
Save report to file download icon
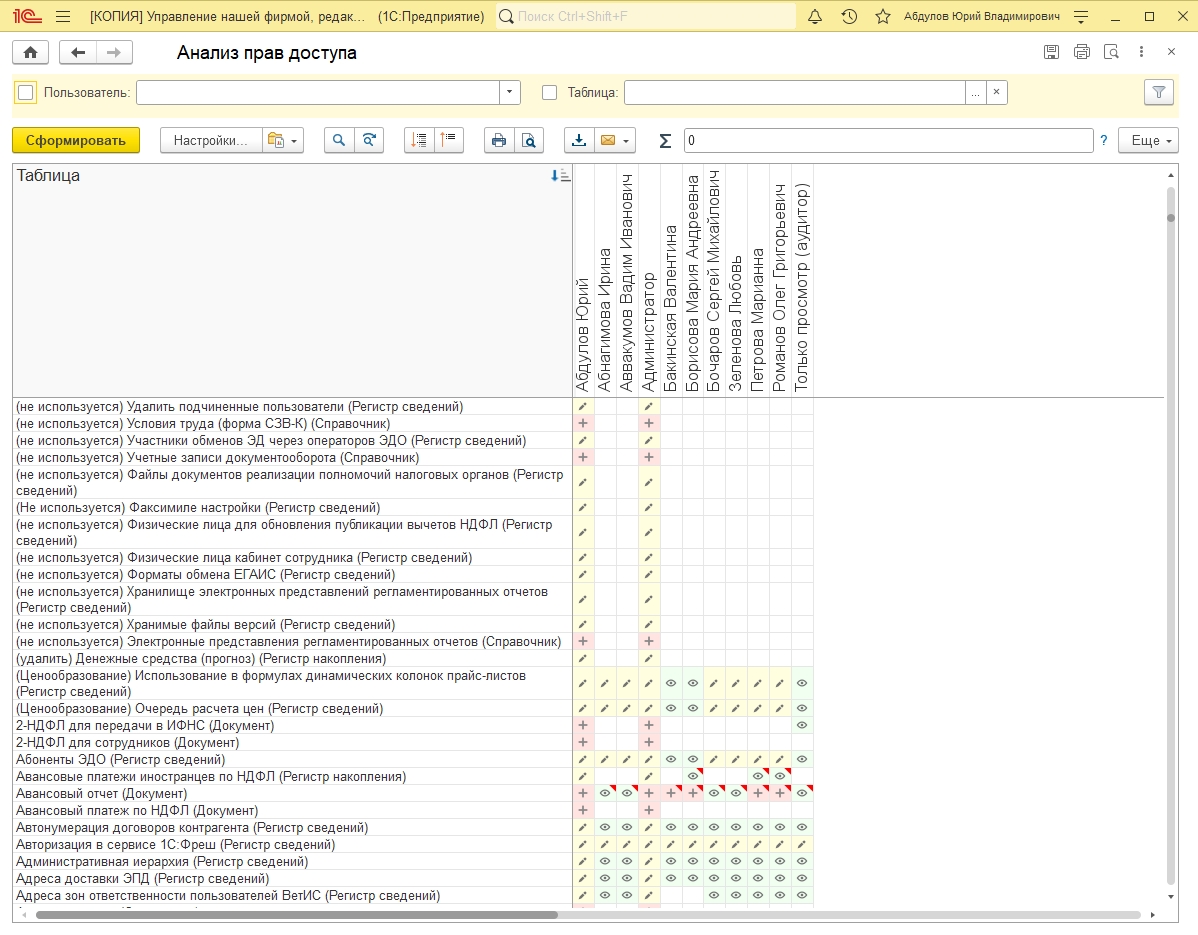coord(579,141)
